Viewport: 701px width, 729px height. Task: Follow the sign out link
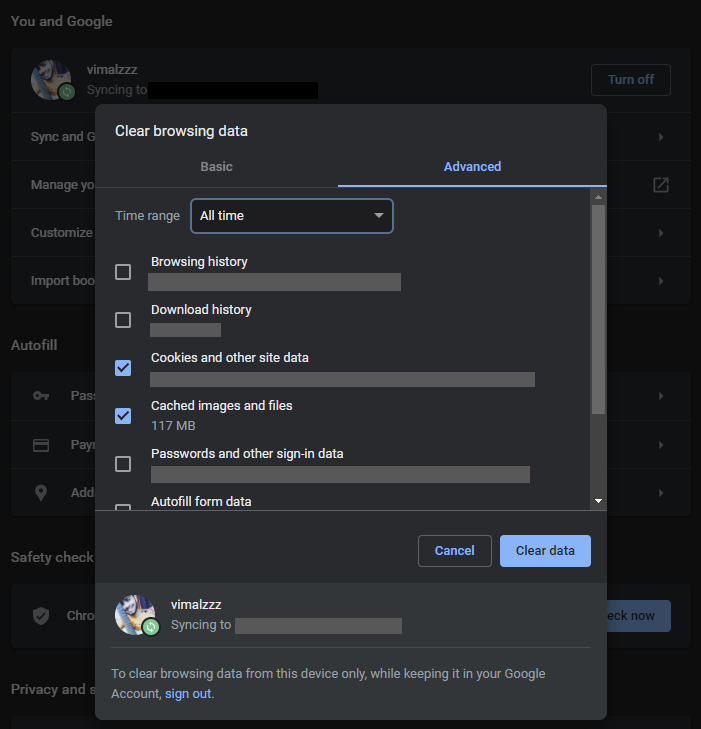(x=188, y=694)
